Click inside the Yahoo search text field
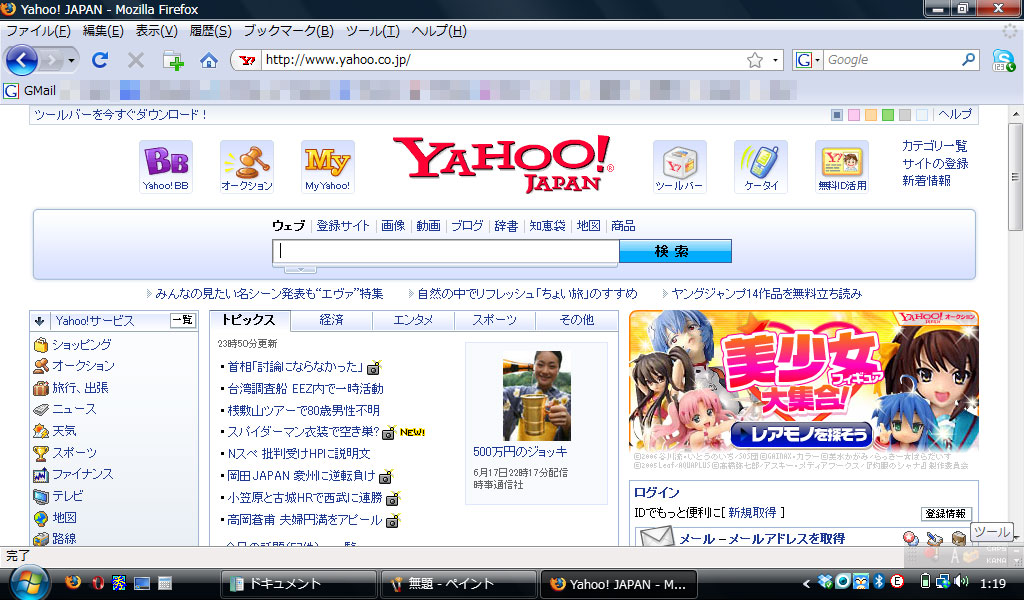 445,251
